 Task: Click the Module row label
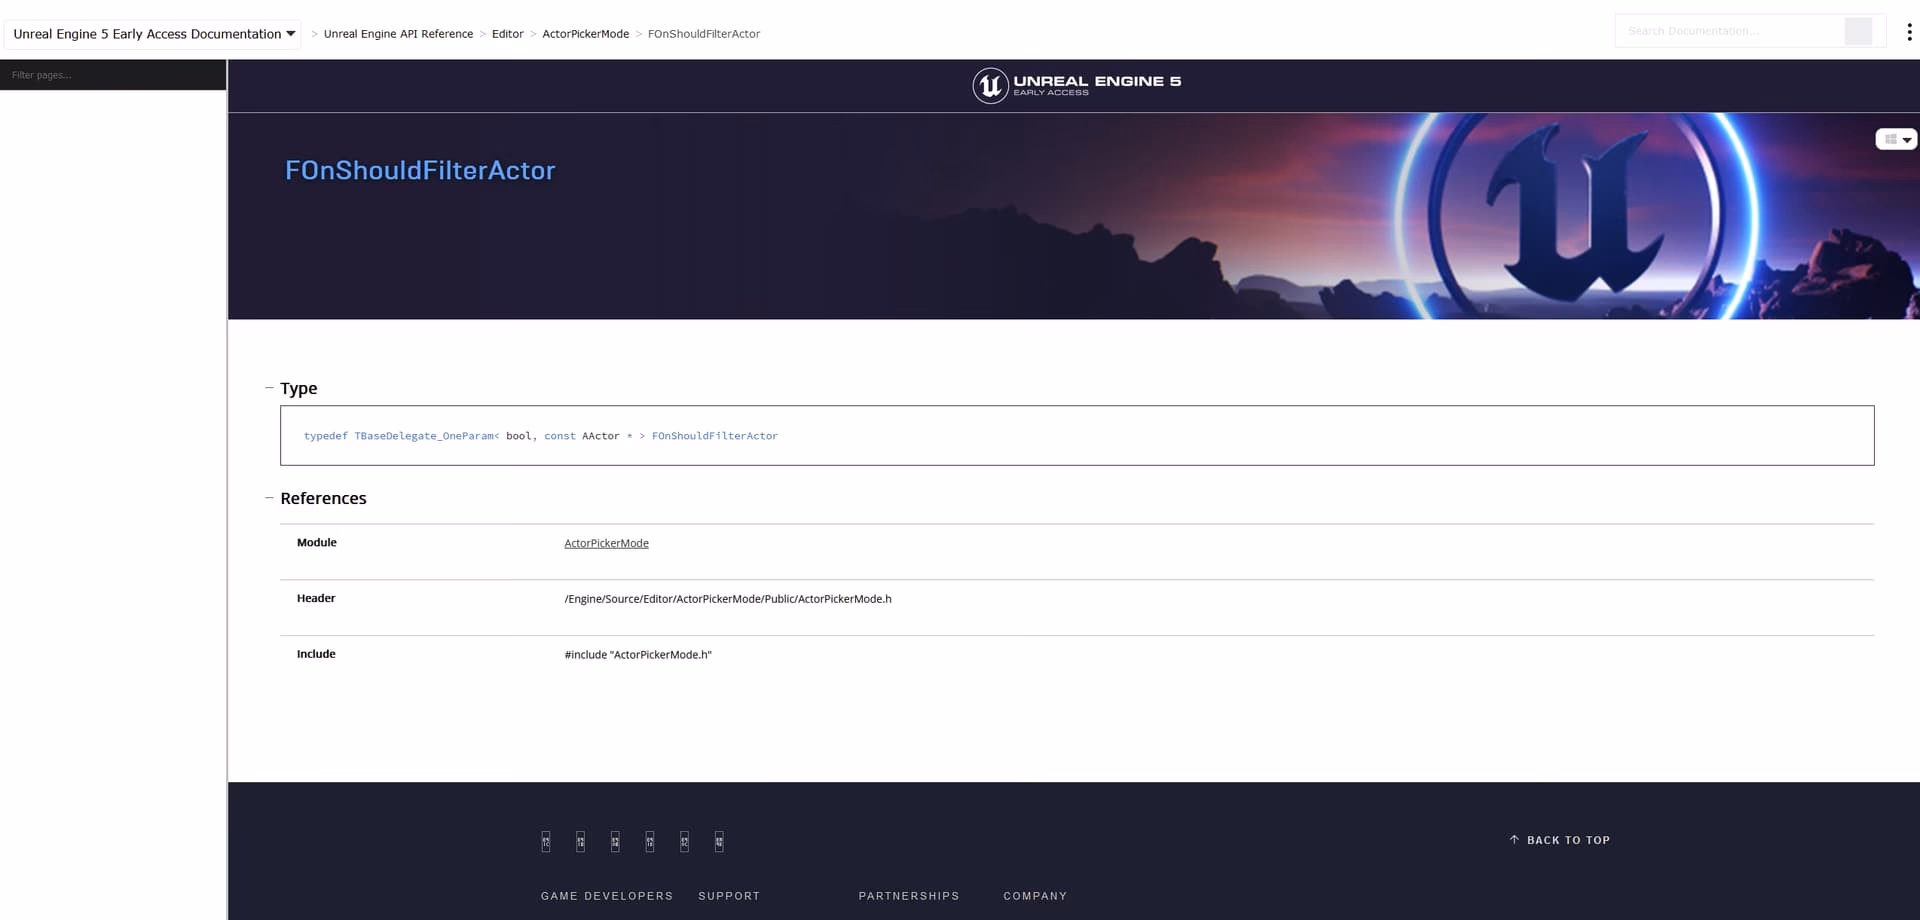tap(316, 543)
